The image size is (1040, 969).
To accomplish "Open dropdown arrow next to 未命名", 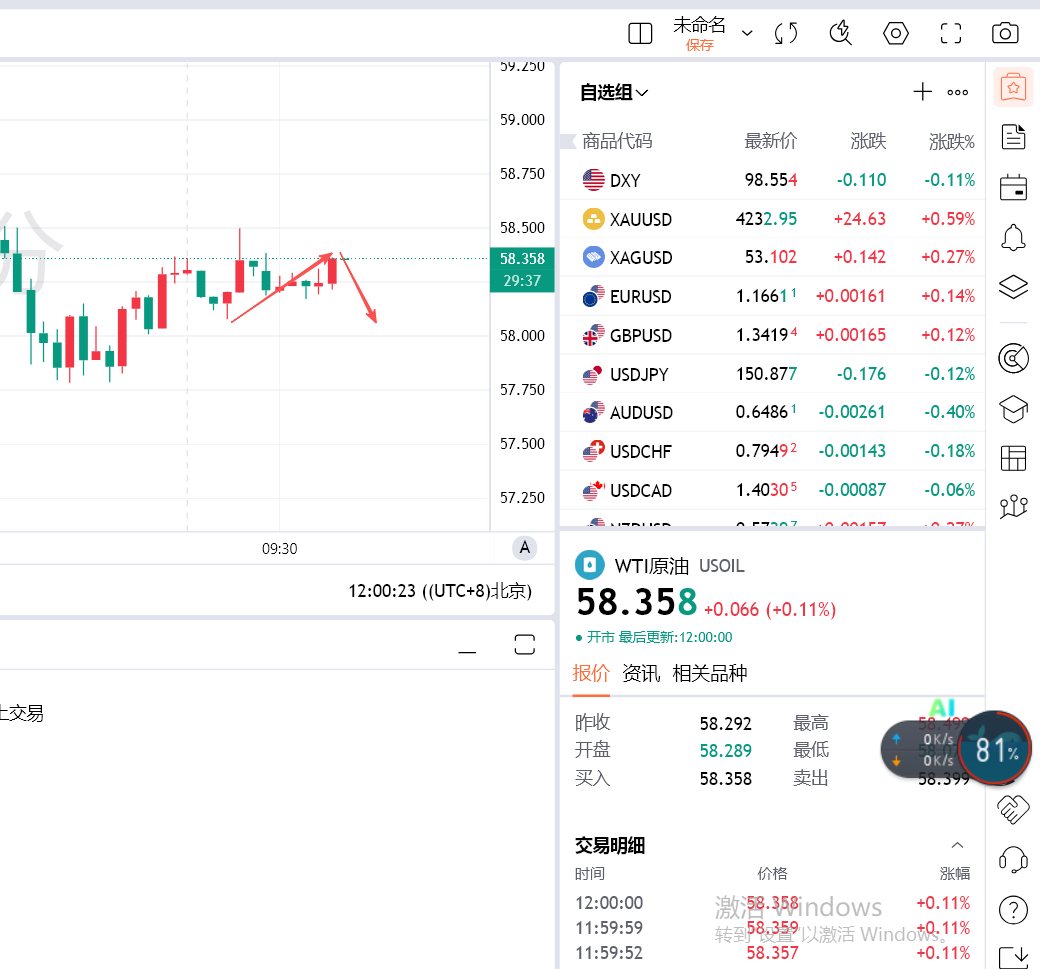I will [747, 34].
